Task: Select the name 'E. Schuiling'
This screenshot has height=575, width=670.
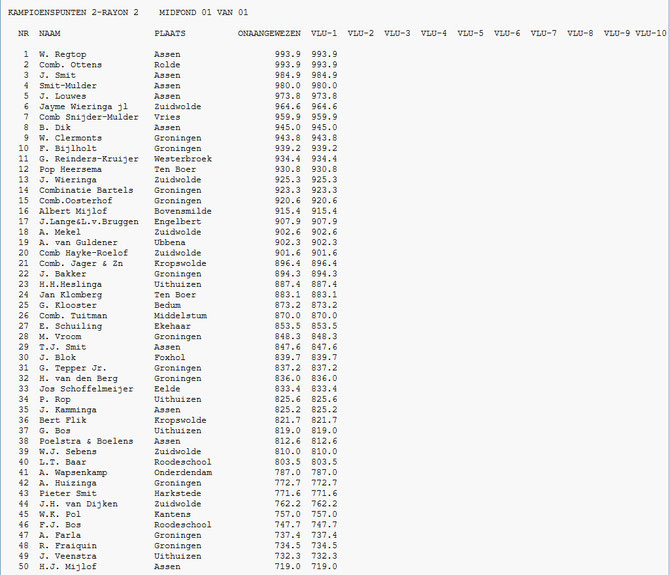Action: 71,326
